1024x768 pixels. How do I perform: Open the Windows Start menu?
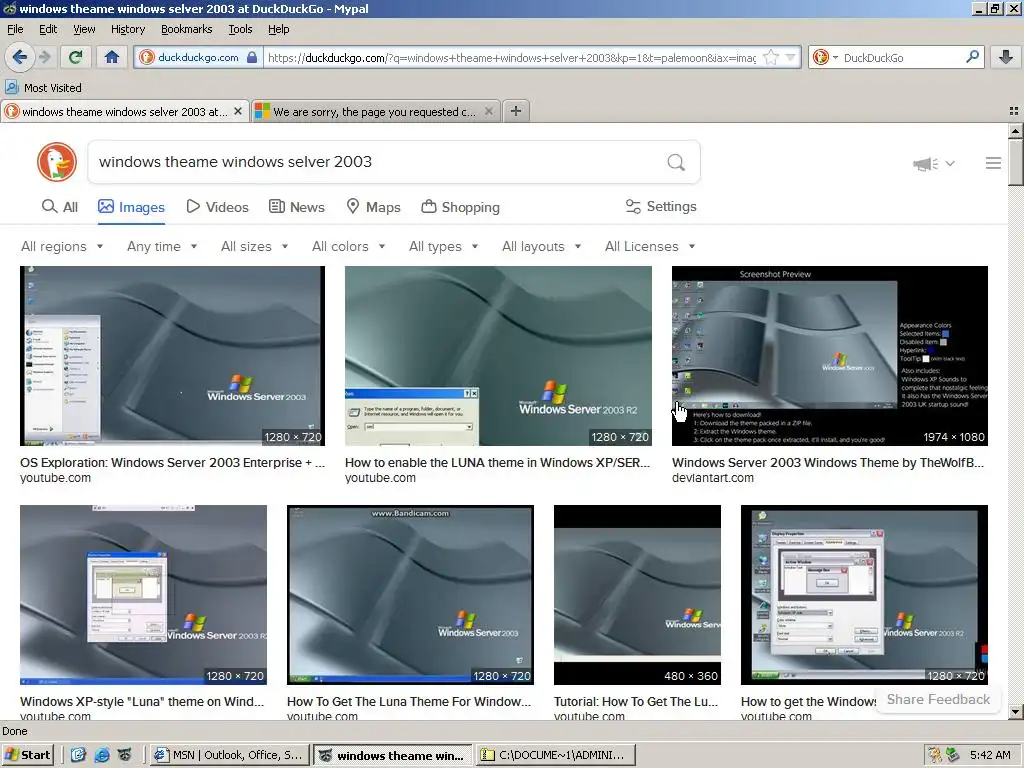(27, 755)
